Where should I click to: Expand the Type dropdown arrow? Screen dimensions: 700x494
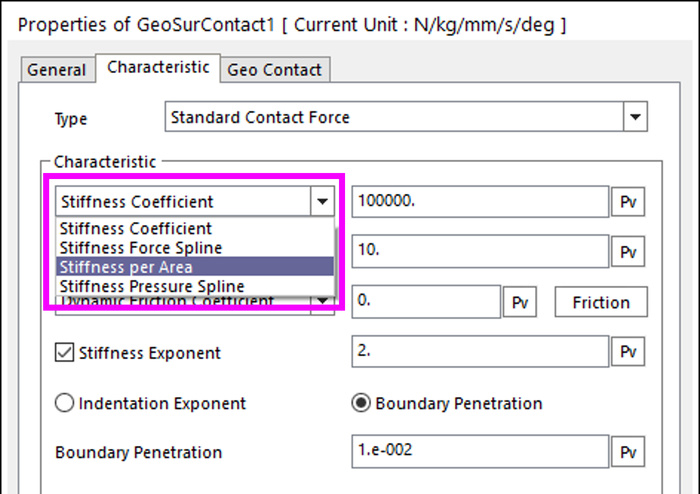point(635,117)
